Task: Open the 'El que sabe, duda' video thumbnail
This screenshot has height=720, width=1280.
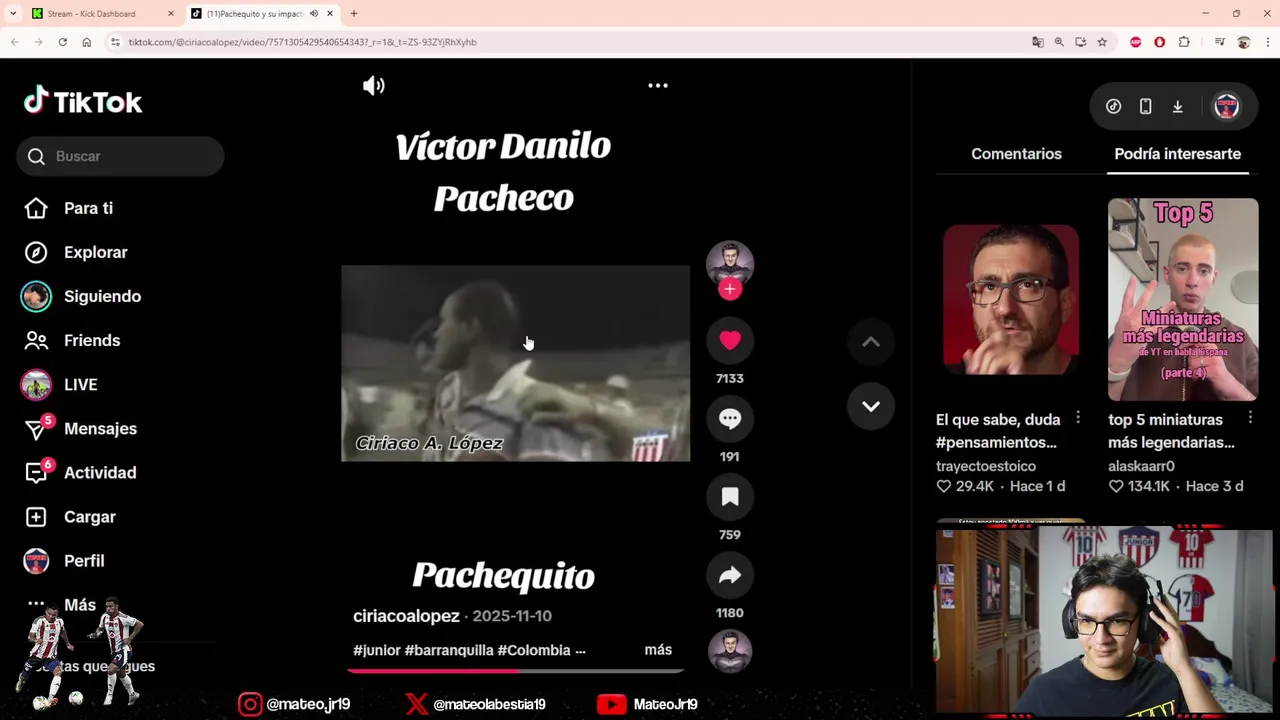Action: click(x=1011, y=299)
